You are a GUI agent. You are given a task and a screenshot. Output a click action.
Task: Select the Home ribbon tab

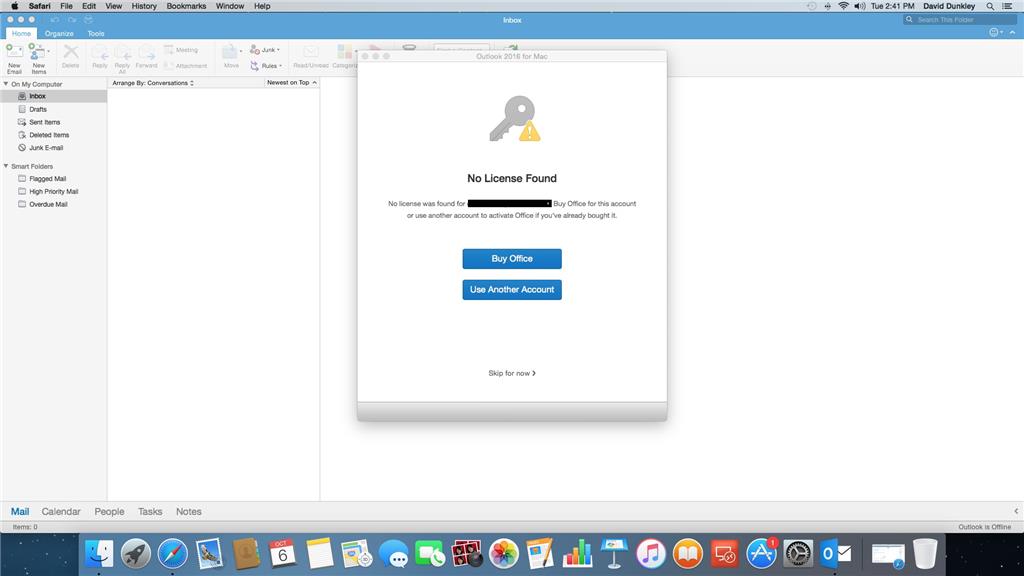(21, 33)
